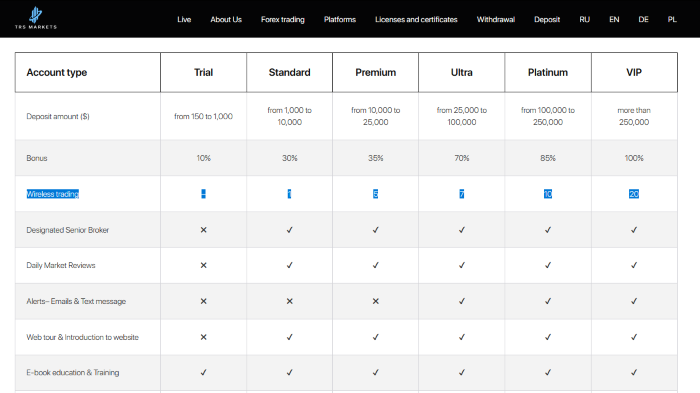Click the checkmark for Platinum Daily Market Reviews
The height and width of the screenshot is (393, 700).
548,265
